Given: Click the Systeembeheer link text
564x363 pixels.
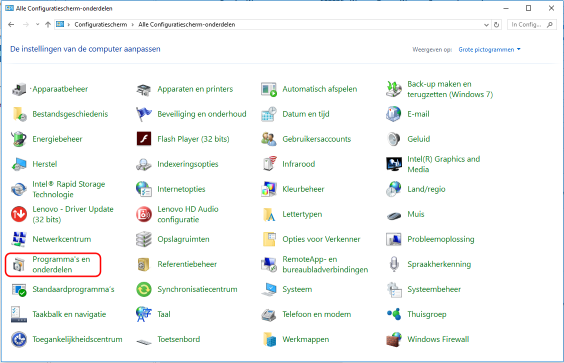Looking at the screenshot, I should 434,289.
